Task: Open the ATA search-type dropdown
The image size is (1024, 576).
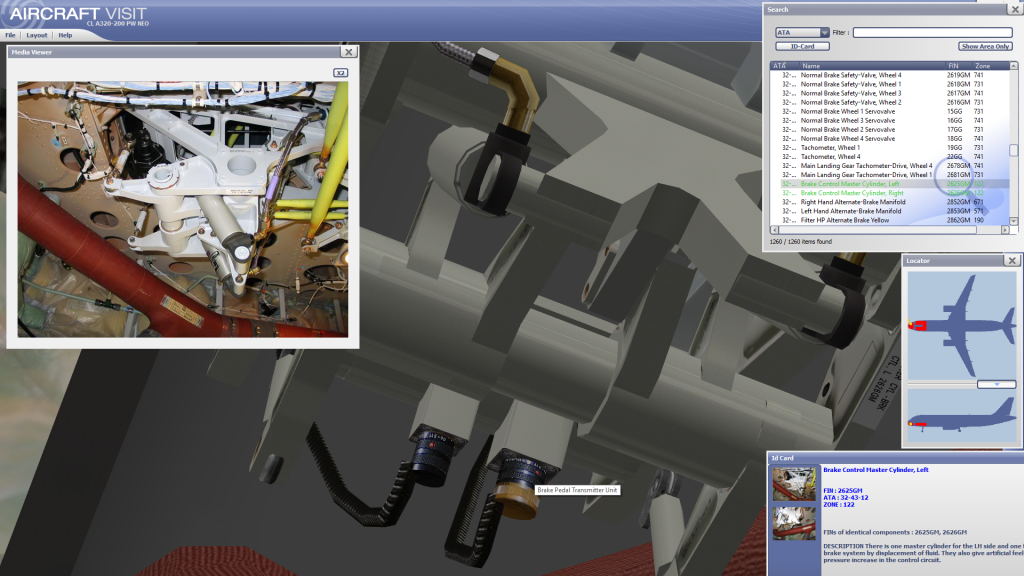Action: click(x=802, y=33)
